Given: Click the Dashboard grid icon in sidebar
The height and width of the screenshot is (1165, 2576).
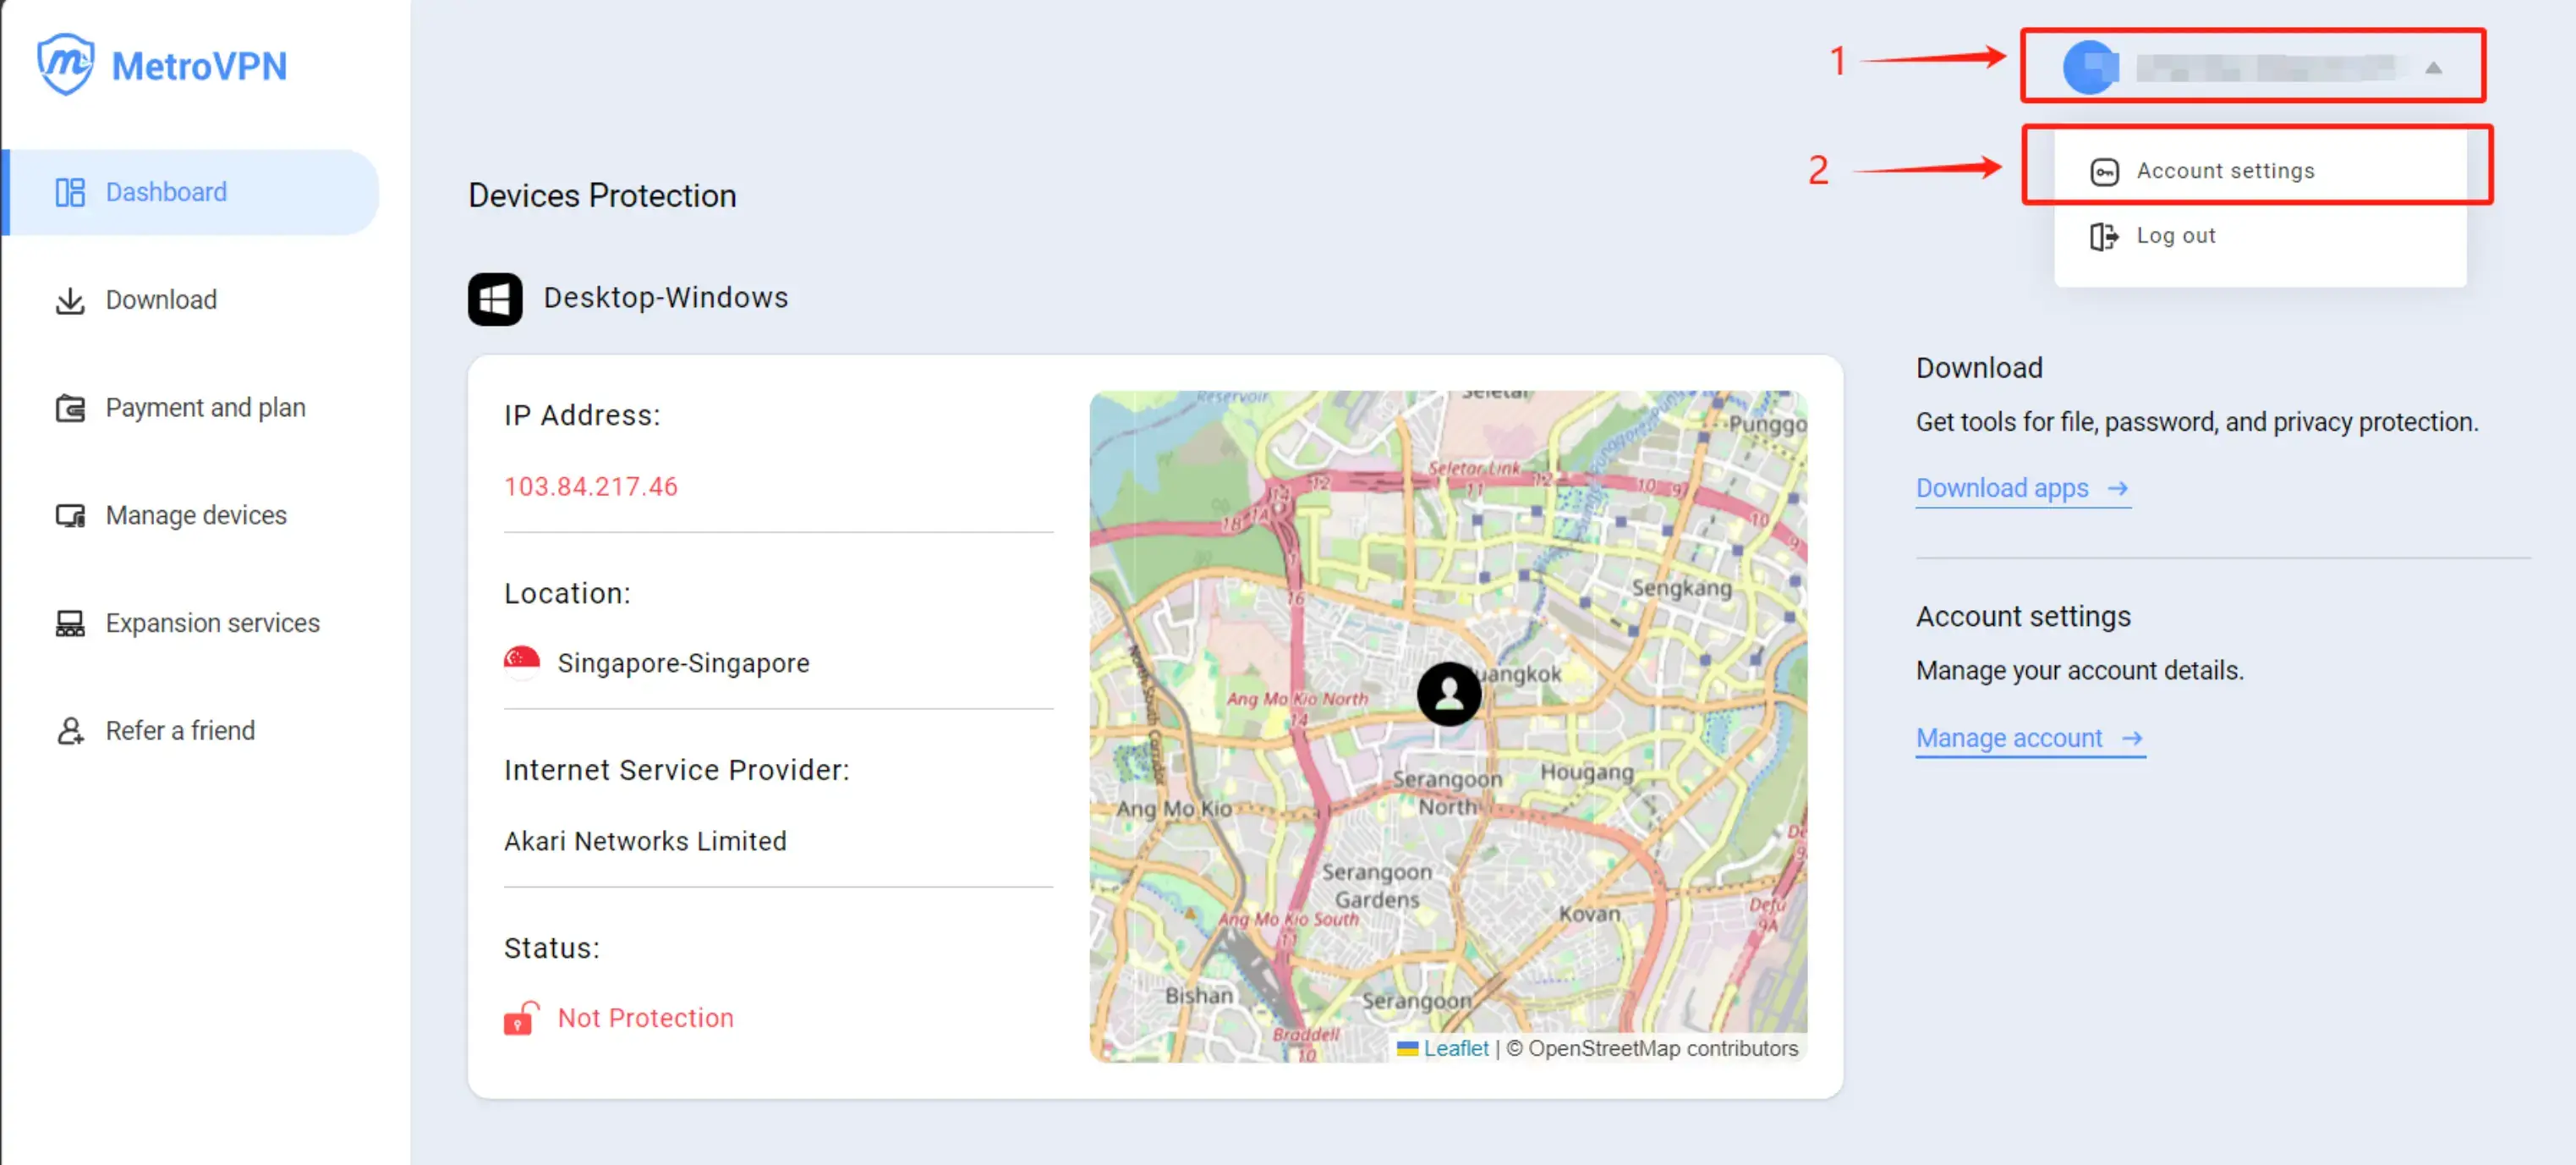Looking at the screenshot, I should point(70,192).
